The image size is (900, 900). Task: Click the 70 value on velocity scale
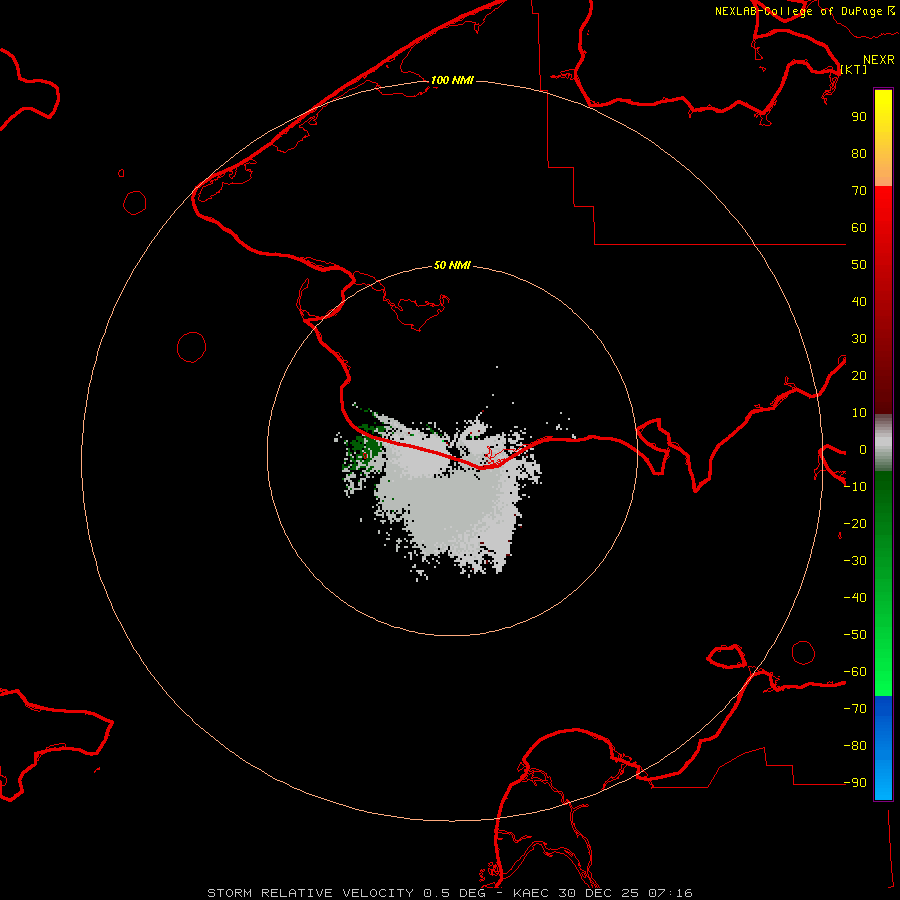(x=859, y=191)
